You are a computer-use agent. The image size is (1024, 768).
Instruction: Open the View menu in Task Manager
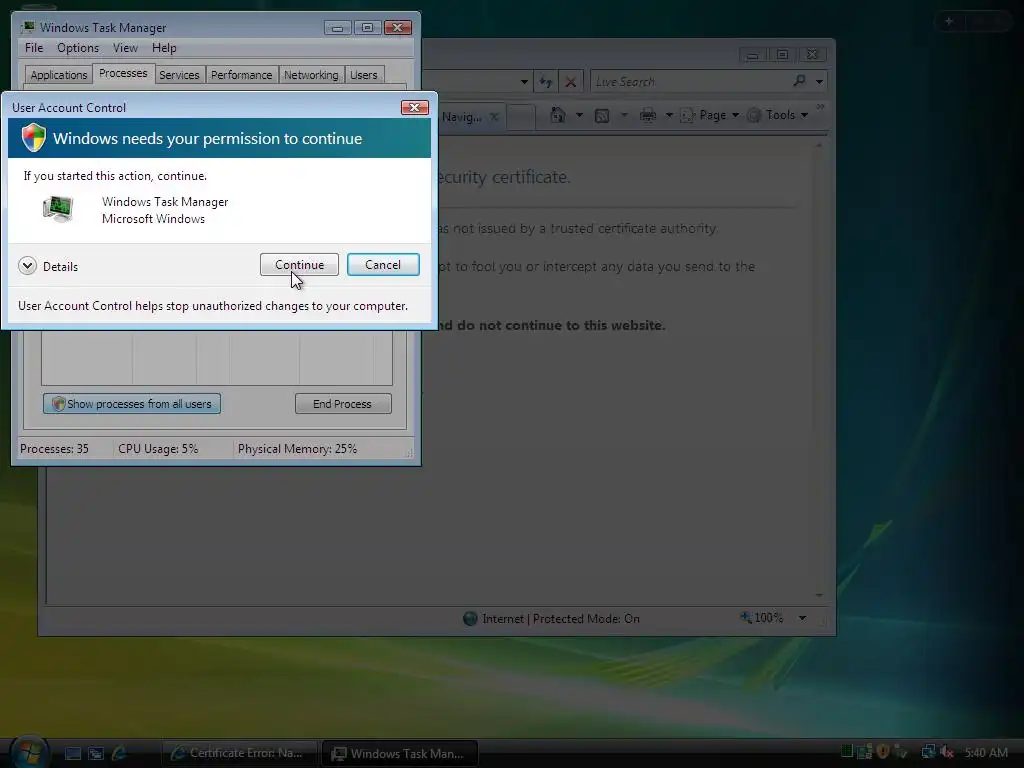(125, 48)
